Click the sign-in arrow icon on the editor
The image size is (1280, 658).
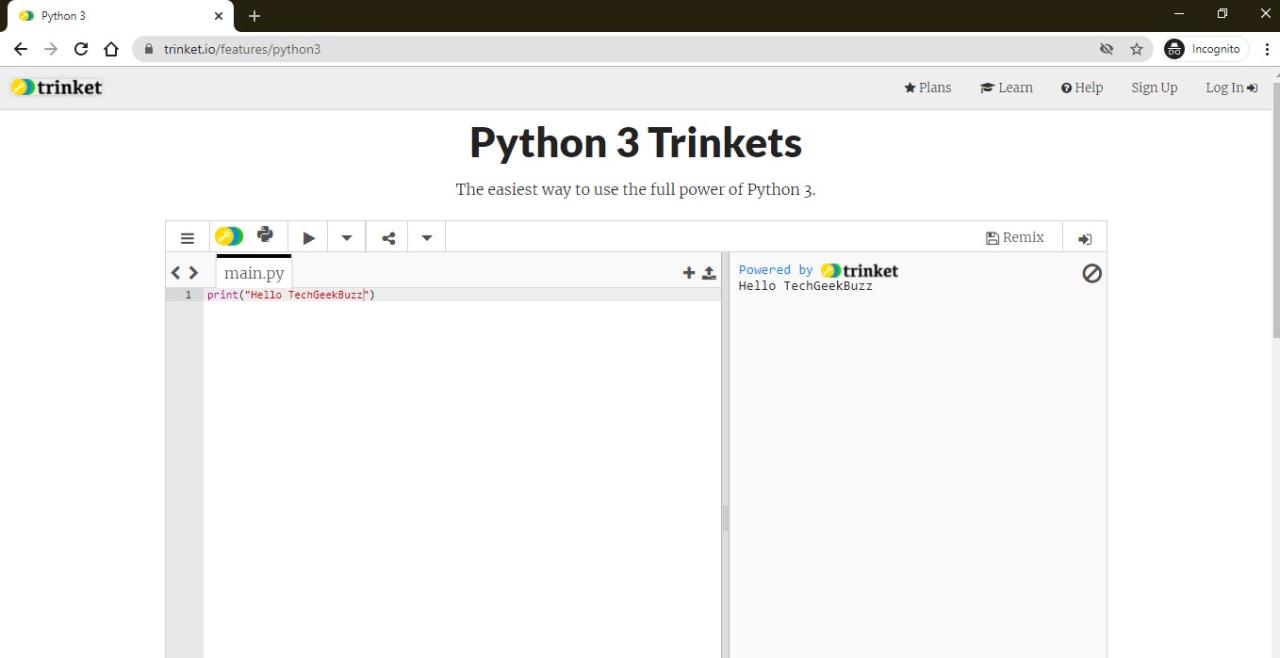click(x=1085, y=238)
